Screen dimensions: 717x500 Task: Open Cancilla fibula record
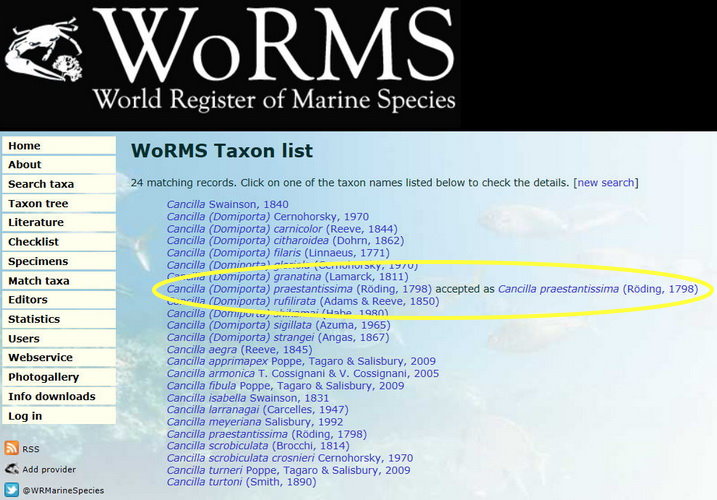point(285,386)
